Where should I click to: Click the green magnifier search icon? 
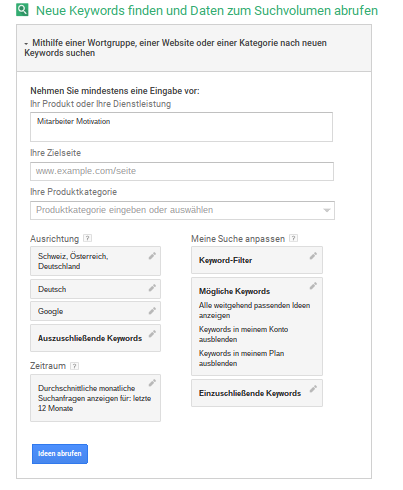point(22,10)
